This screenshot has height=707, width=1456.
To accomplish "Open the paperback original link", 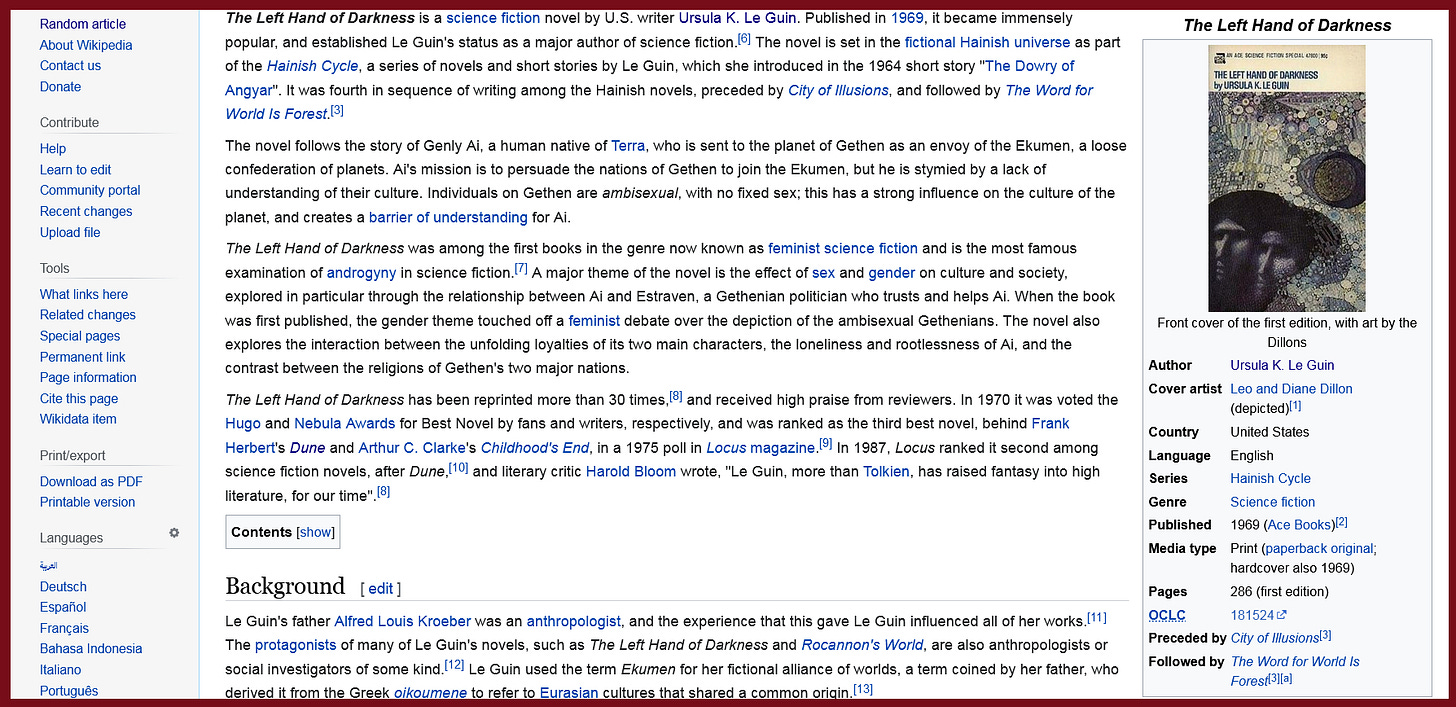I will click(1320, 548).
